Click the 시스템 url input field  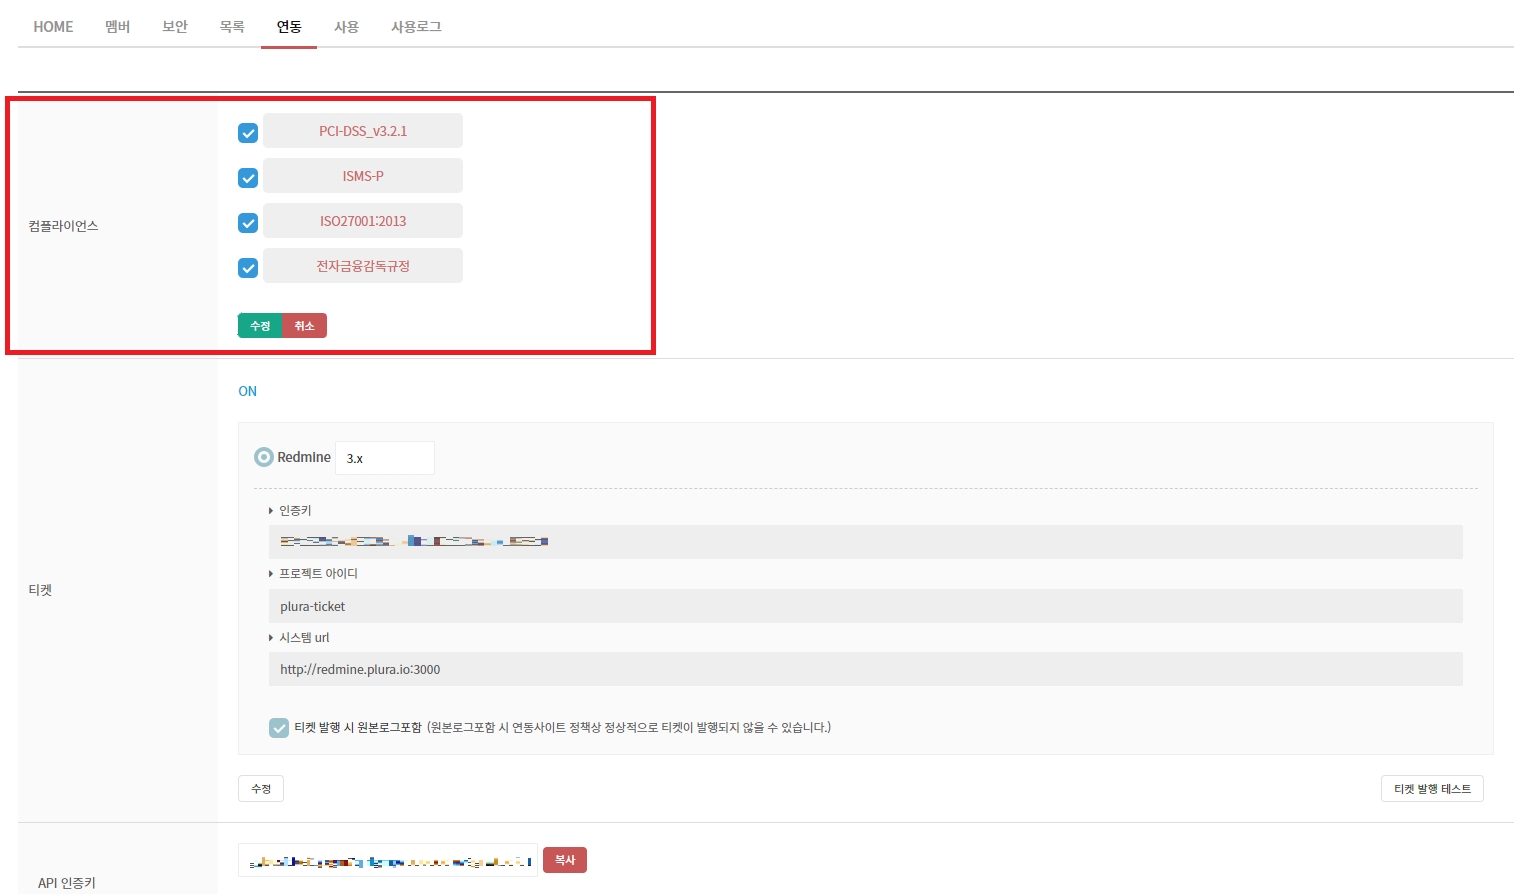click(865, 669)
